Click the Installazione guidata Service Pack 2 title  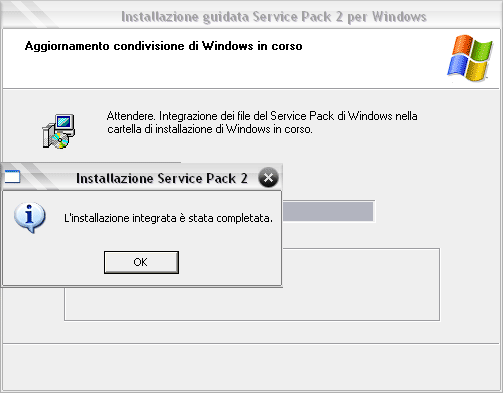point(274,17)
